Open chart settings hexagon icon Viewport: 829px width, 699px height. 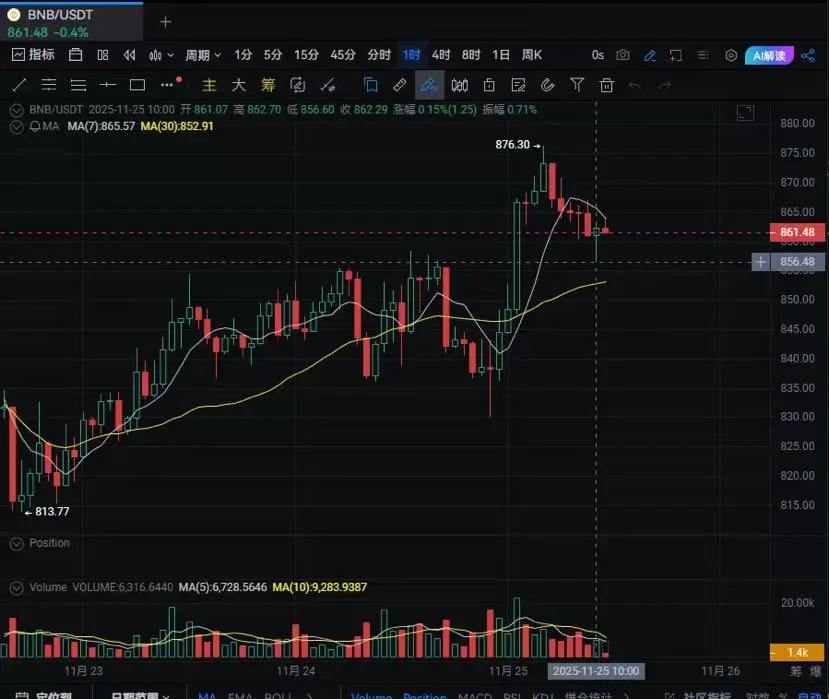point(731,56)
